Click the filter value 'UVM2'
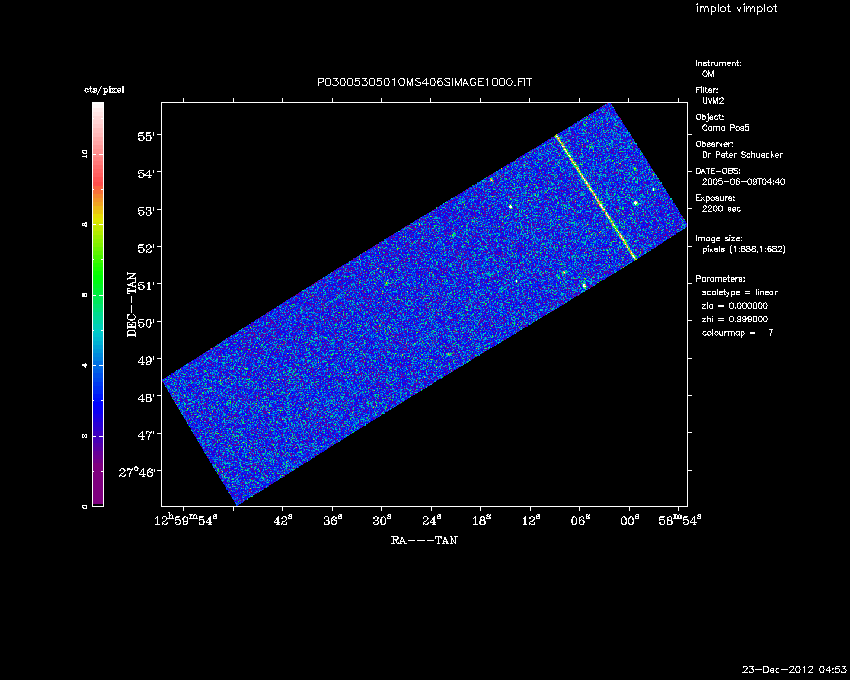This screenshot has height=680, width=850. click(713, 101)
